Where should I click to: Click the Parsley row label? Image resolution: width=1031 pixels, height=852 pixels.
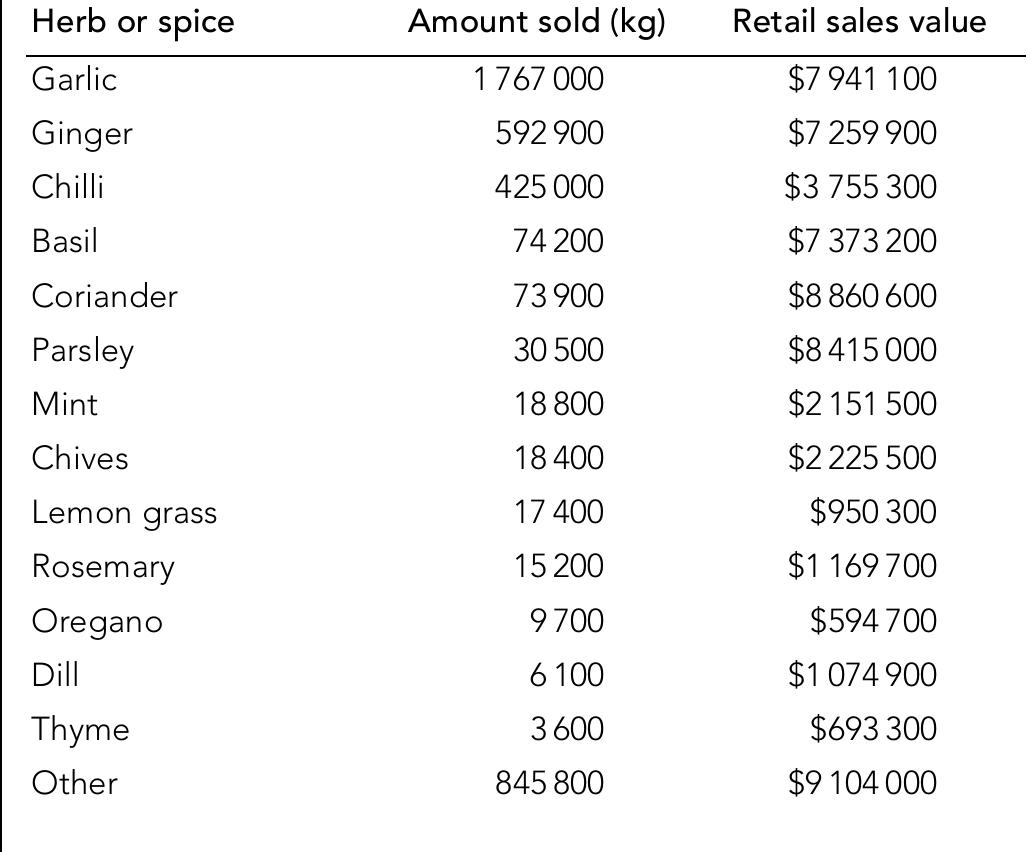(x=82, y=350)
